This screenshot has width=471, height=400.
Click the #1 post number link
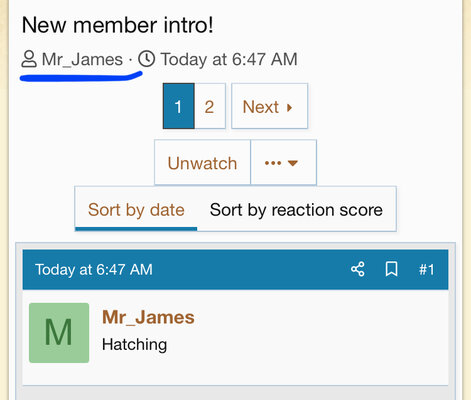(x=427, y=269)
